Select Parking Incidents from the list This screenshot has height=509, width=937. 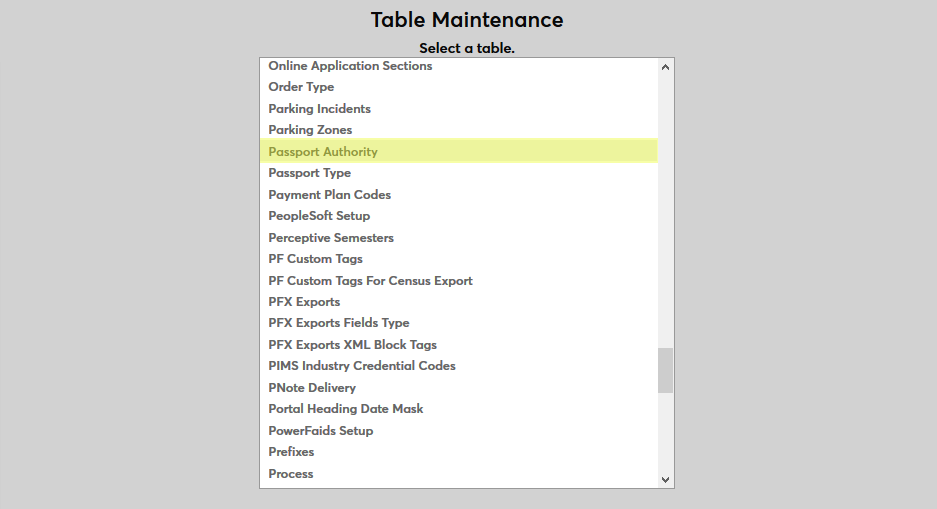point(319,109)
